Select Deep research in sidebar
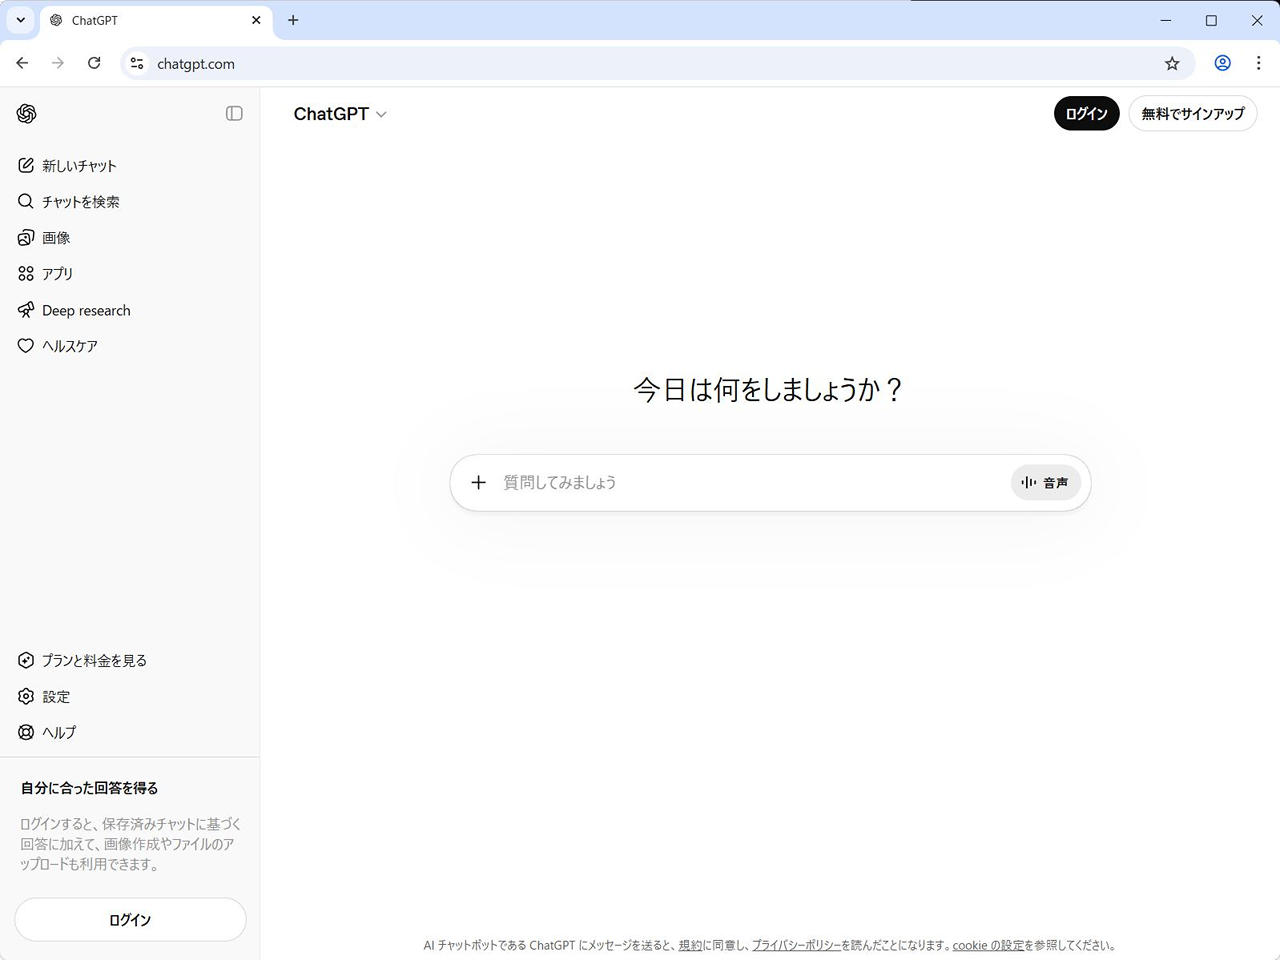1280x960 pixels. point(86,311)
